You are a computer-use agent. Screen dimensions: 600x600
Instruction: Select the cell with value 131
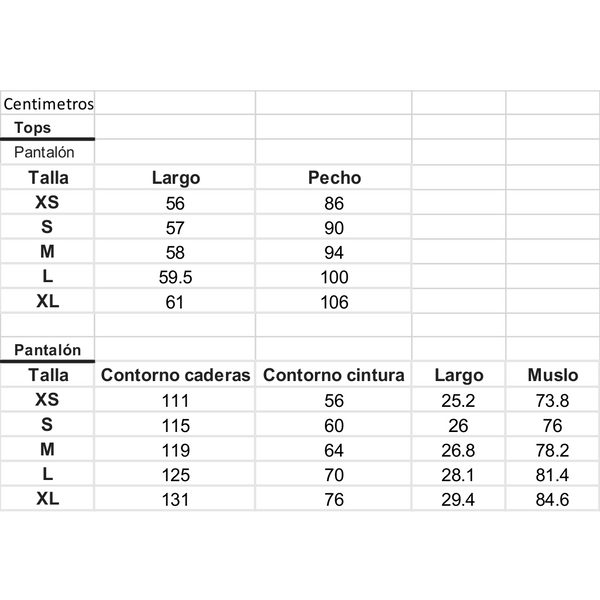tap(175, 499)
